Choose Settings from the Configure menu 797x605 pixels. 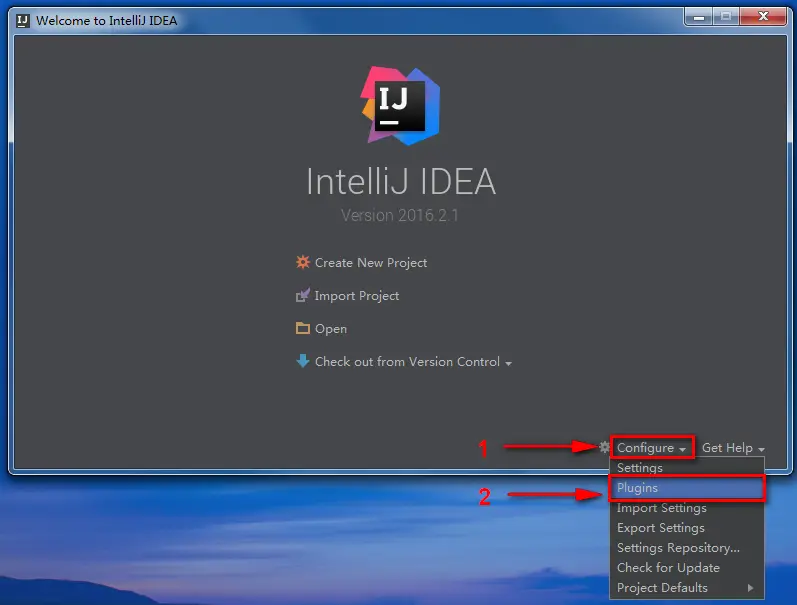pyautogui.click(x=687, y=468)
